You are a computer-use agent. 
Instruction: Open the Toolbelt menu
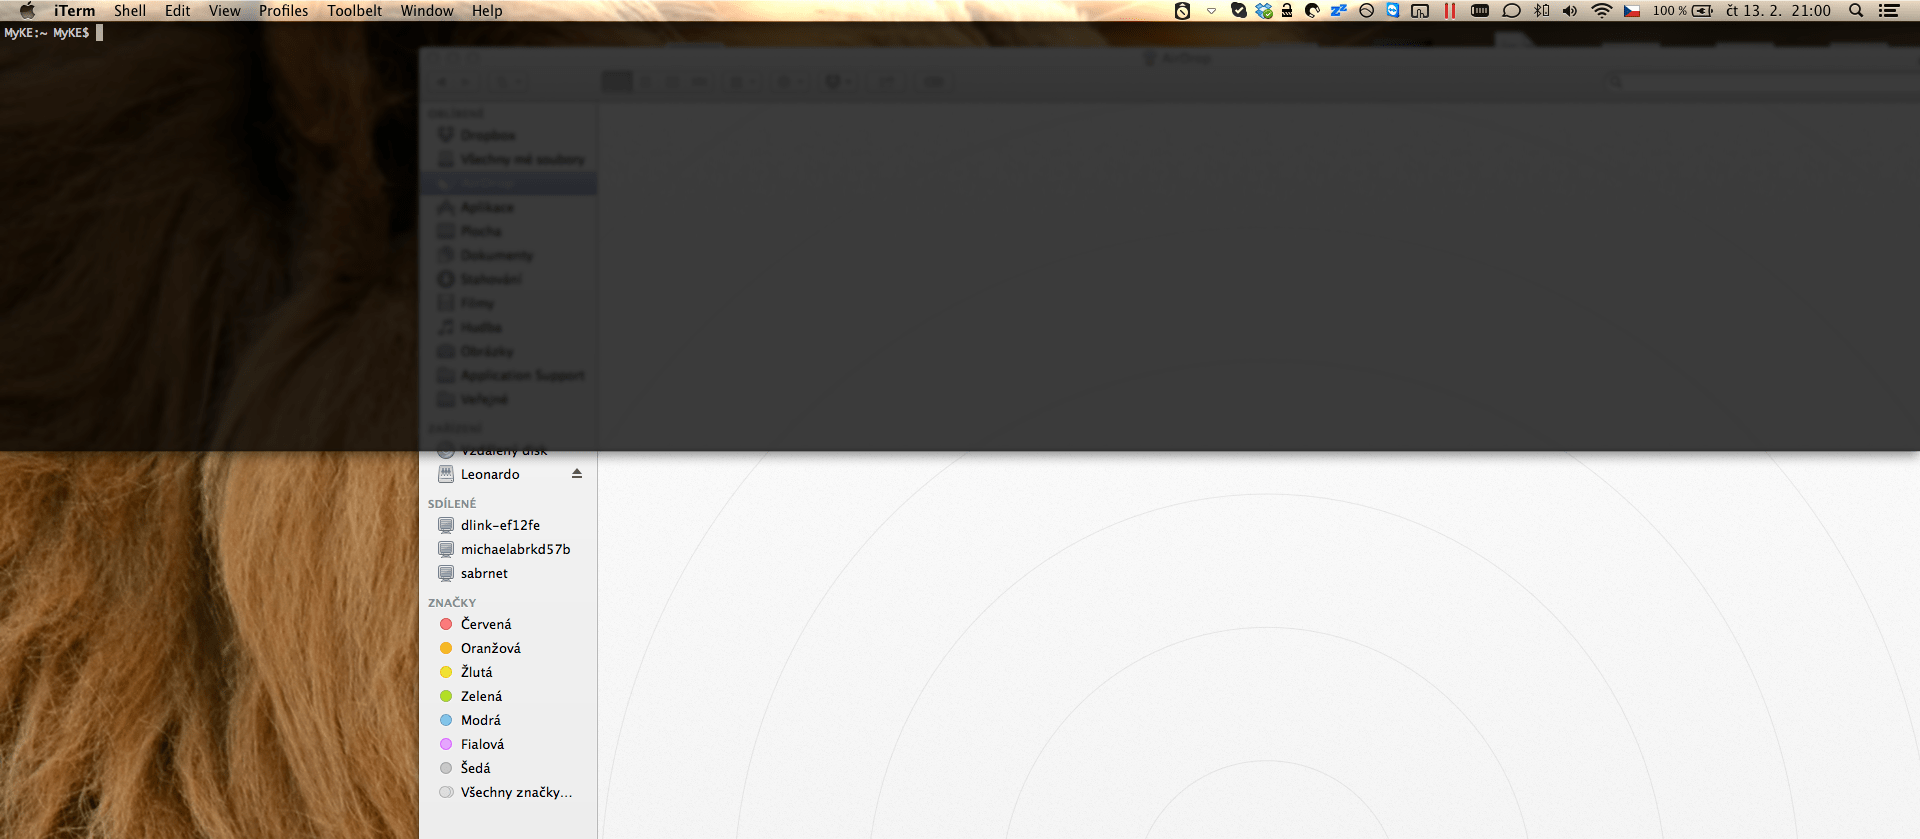point(354,11)
